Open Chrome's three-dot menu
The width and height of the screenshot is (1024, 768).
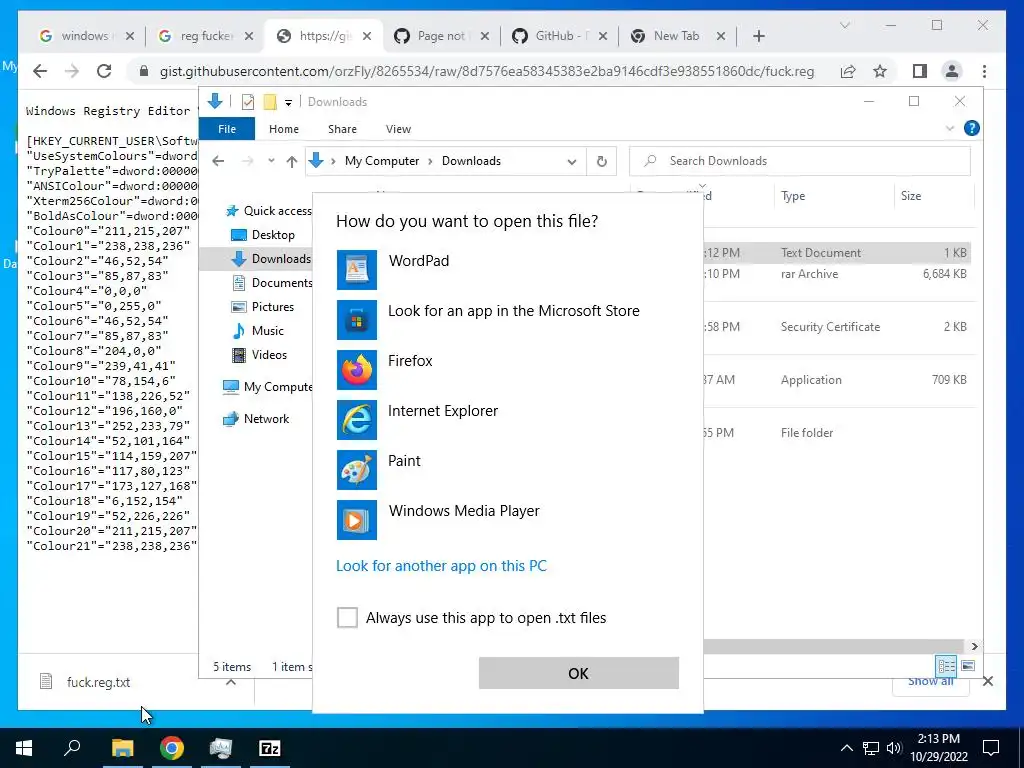984,71
